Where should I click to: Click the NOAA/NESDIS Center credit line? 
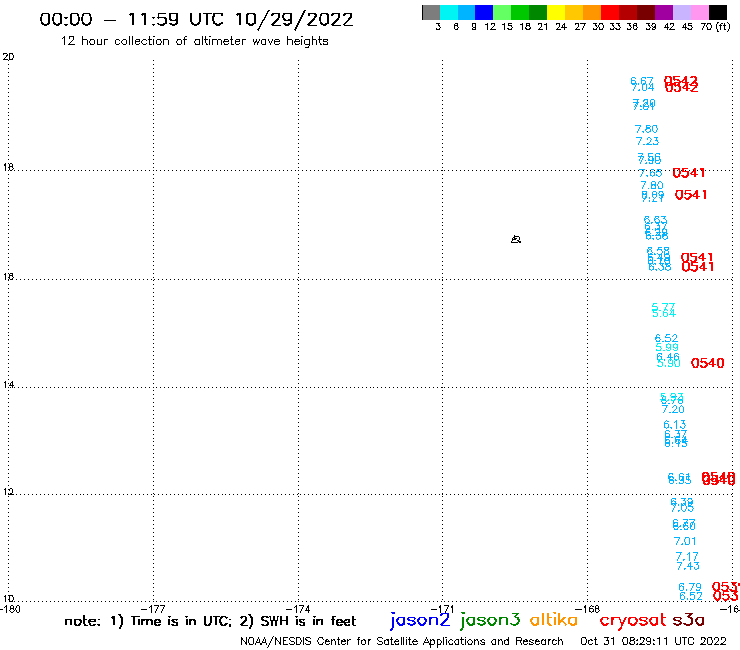pos(402,642)
